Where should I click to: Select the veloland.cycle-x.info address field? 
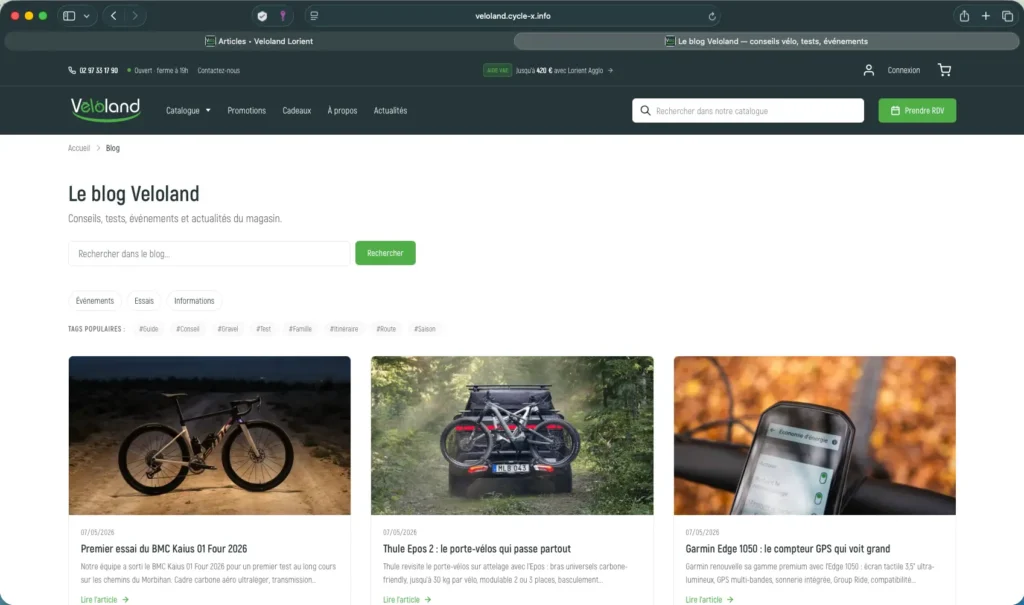point(513,16)
